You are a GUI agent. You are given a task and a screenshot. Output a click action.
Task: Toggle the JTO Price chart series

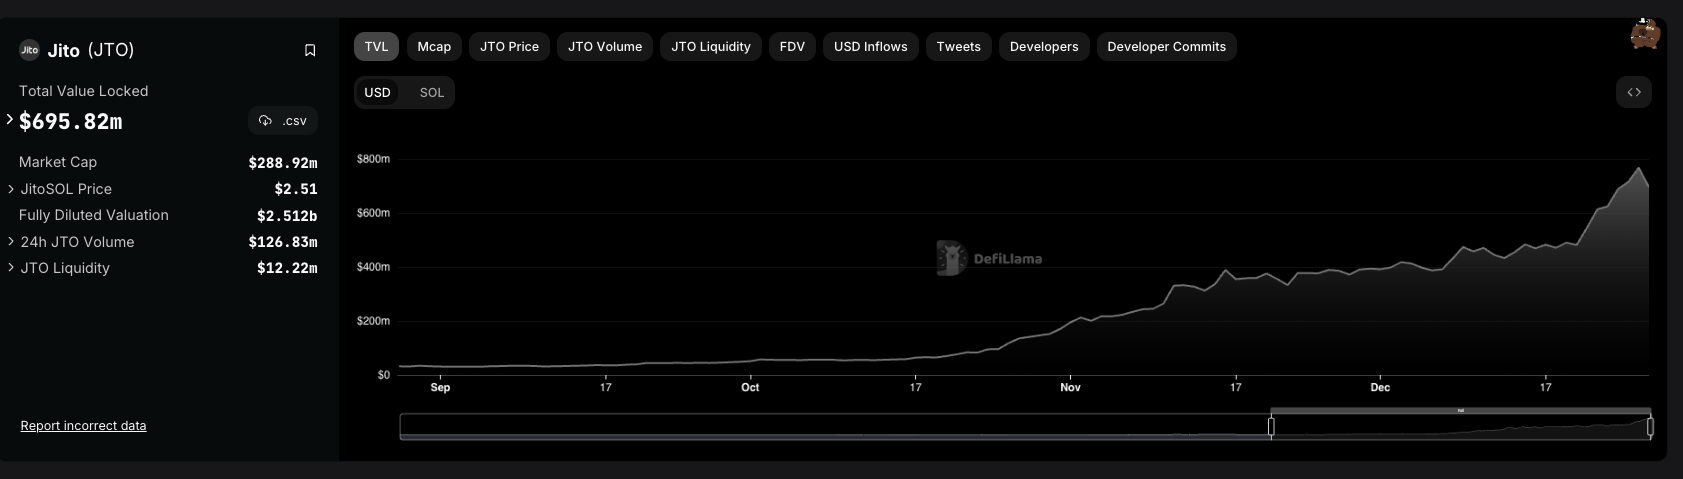(509, 46)
